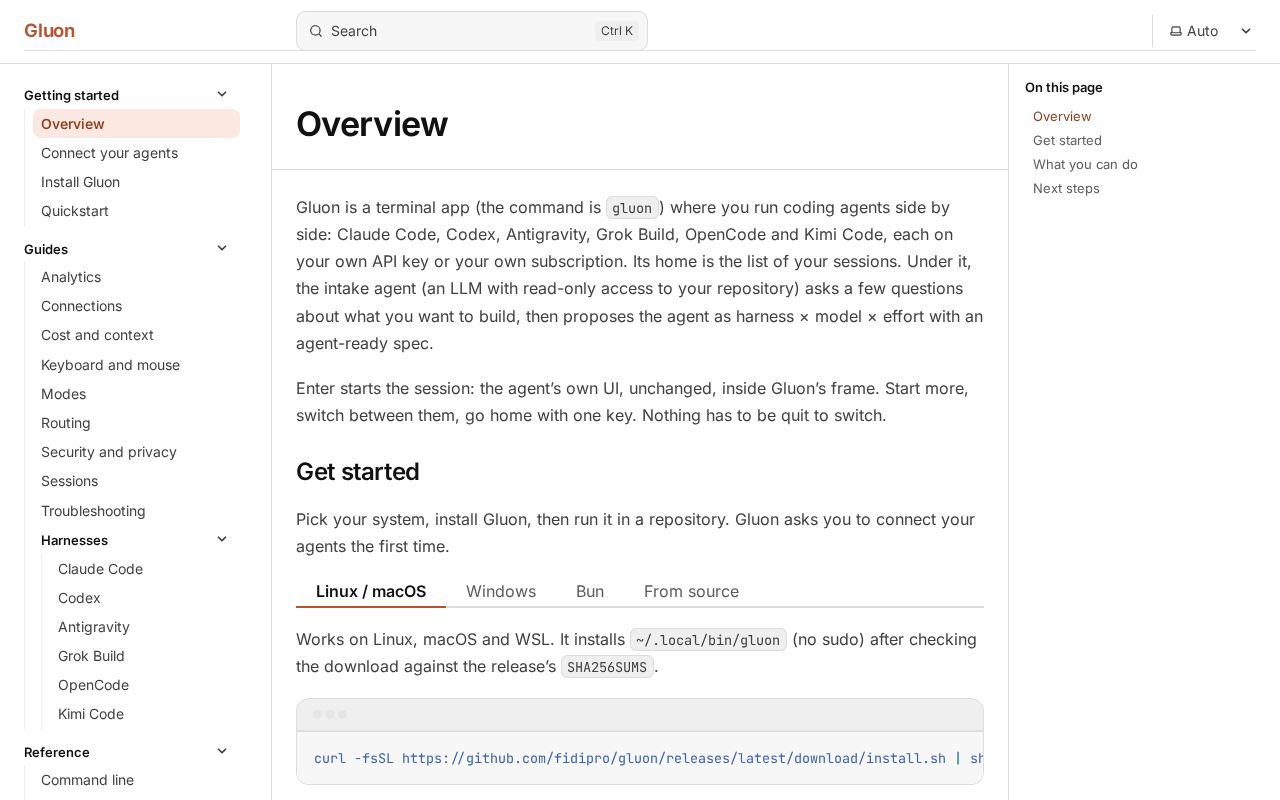The height and width of the screenshot is (800, 1280).
Task: Collapse the Guides section chevron
Action: point(222,249)
